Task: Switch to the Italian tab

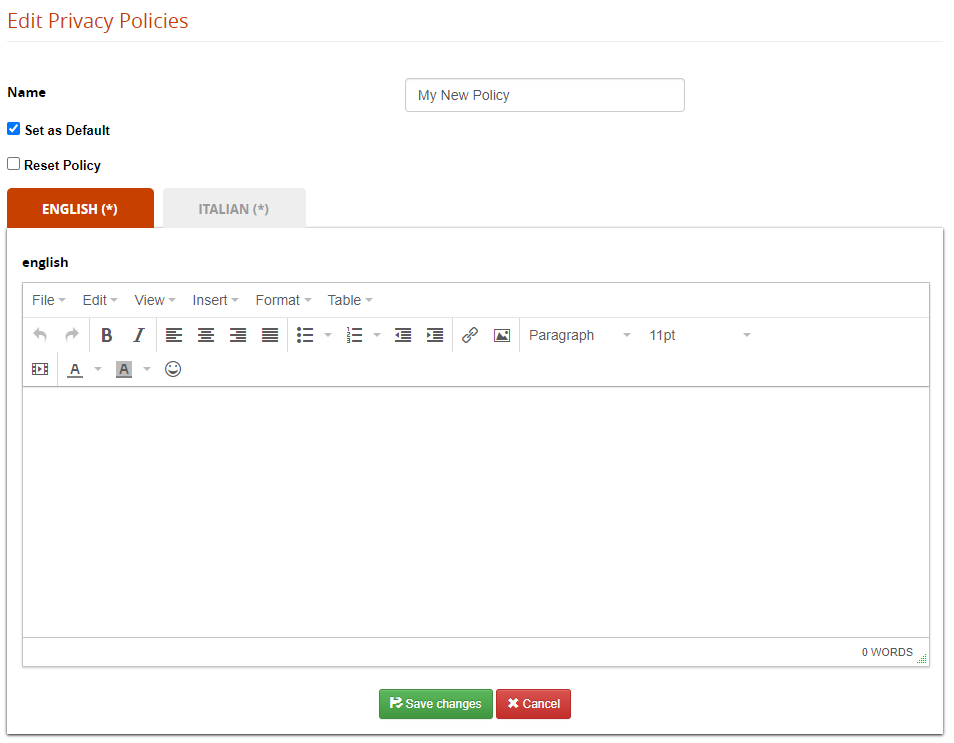Action: (x=234, y=209)
